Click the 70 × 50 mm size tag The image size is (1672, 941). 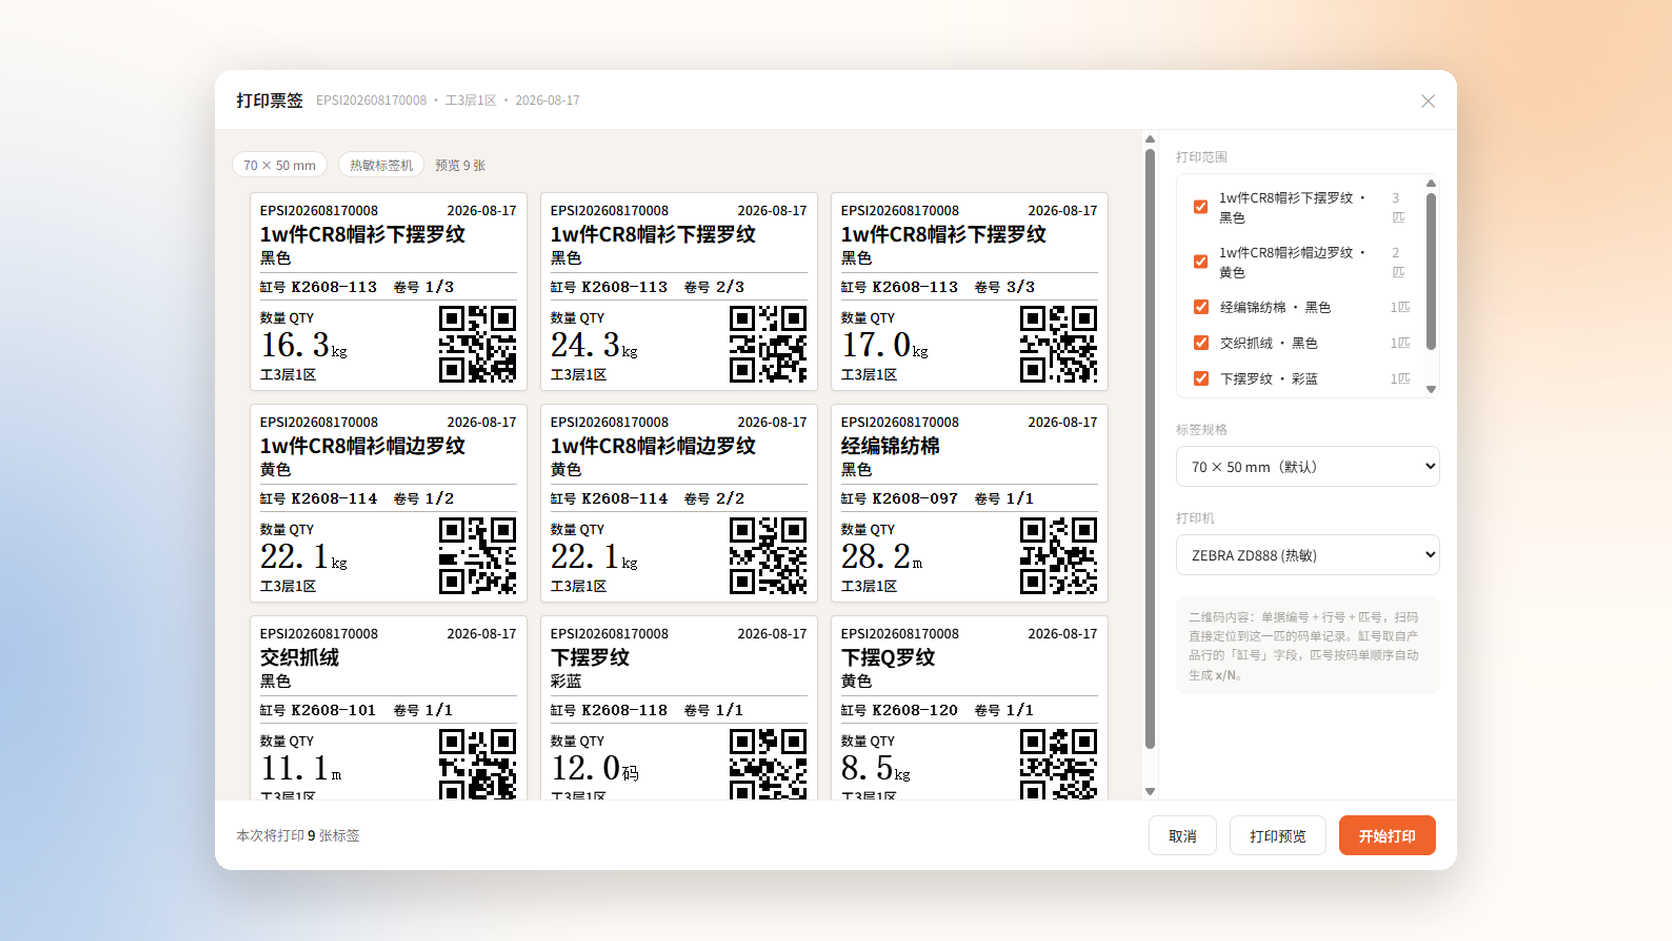(x=280, y=165)
